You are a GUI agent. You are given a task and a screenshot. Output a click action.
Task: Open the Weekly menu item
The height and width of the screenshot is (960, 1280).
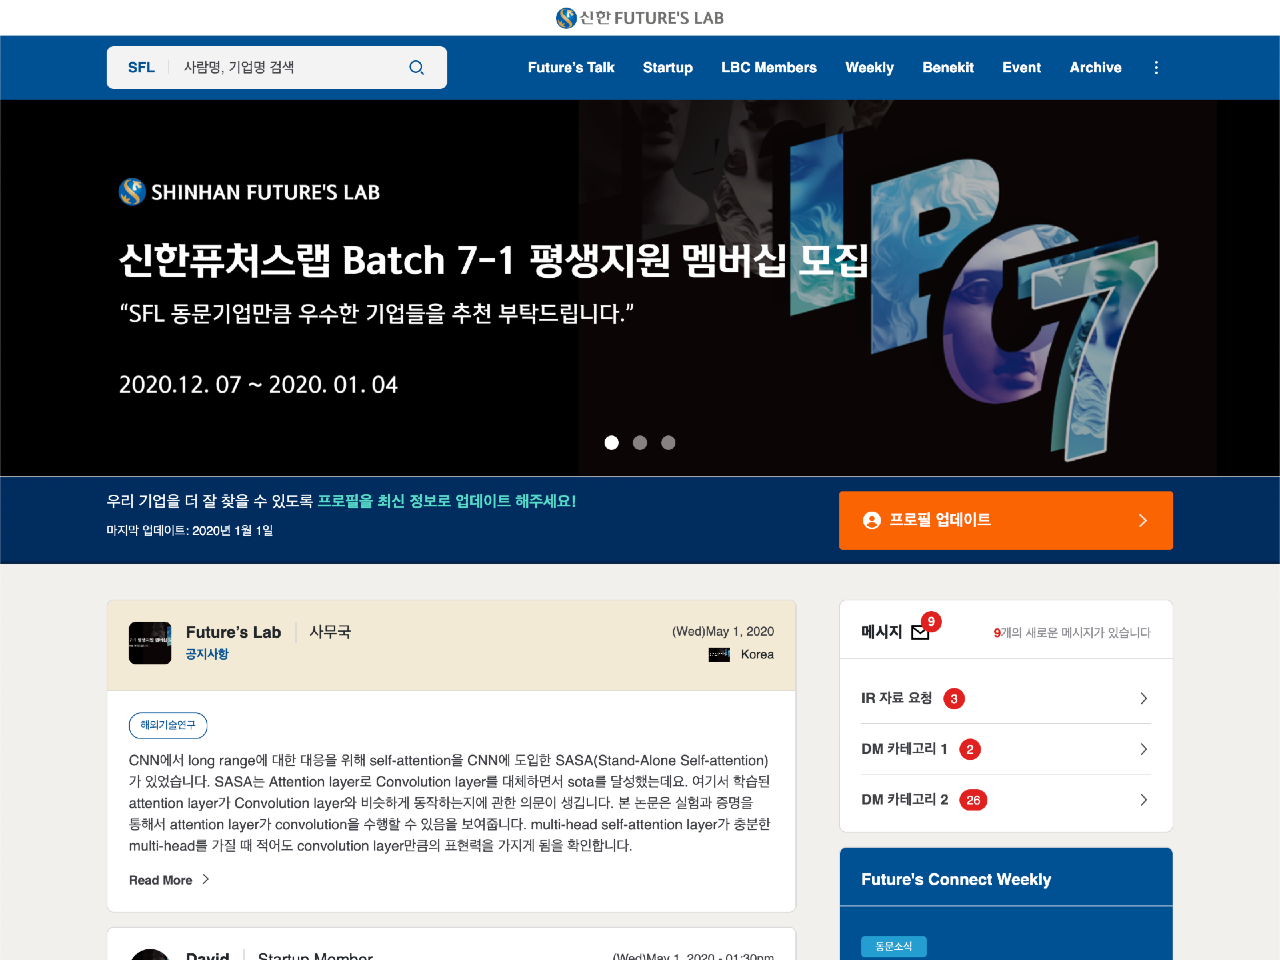pos(870,67)
